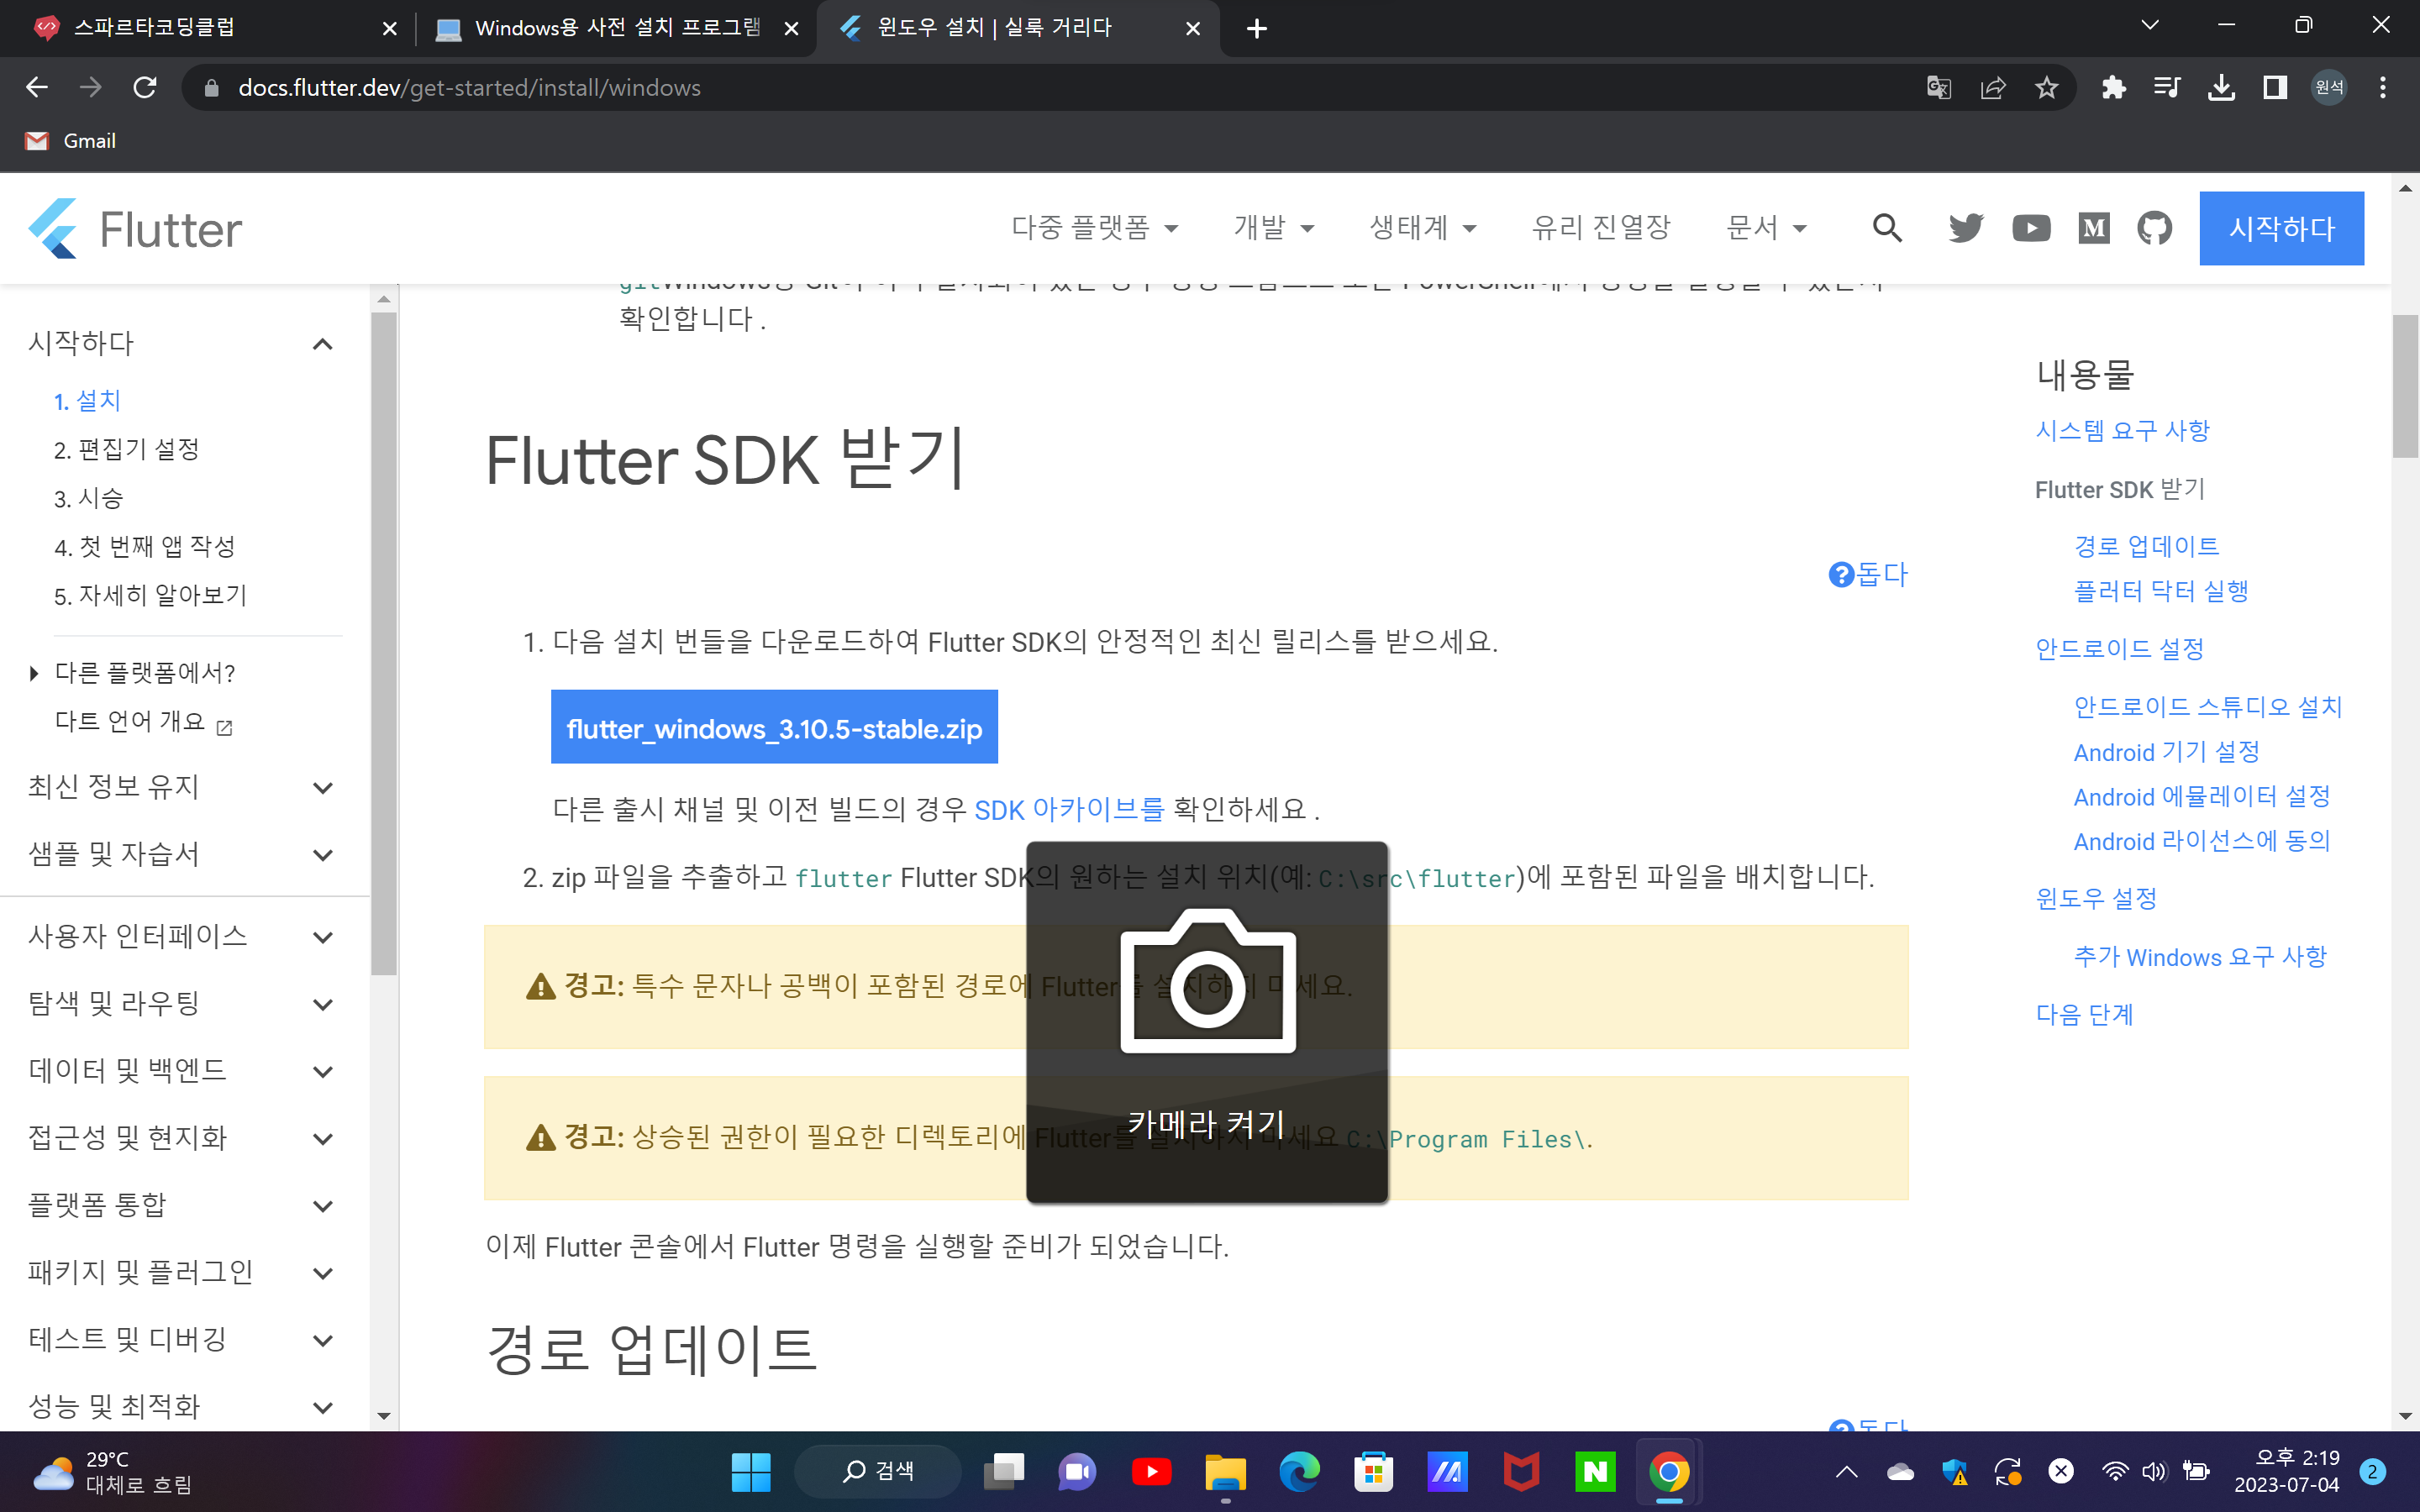2420x1512 pixels.
Task: Launch Microsoft Edge from taskbar
Action: click(1299, 1471)
